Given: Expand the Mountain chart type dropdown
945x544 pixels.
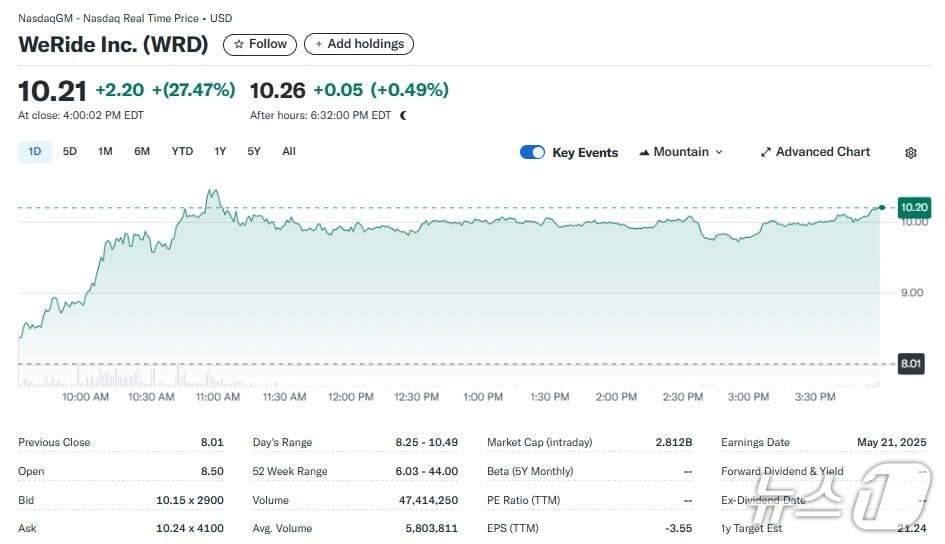Looking at the screenshot, I should coord(718,152).
